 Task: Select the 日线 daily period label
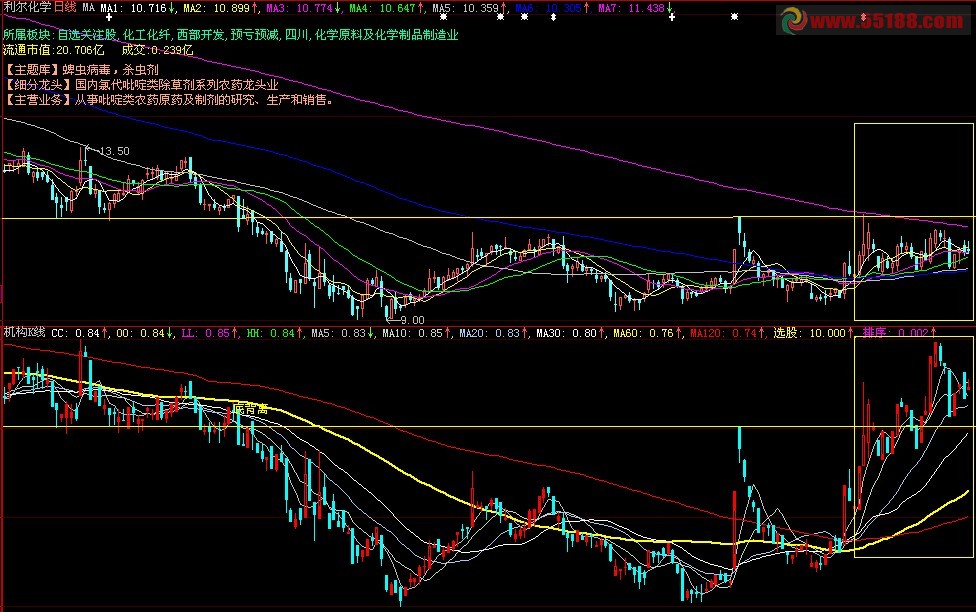(65, 7)
